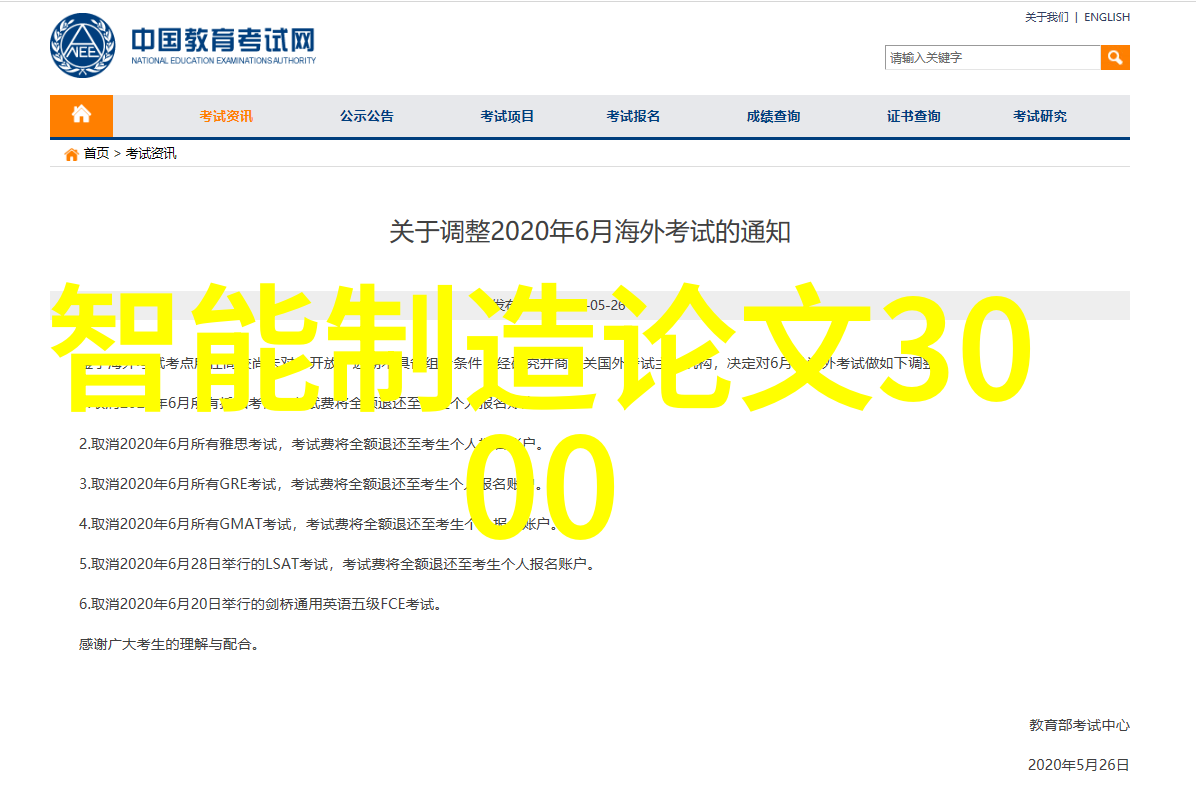Click the 关于我们 link at top
Viewport: 1196px width, 800px height.
[x=1046, y=17]
